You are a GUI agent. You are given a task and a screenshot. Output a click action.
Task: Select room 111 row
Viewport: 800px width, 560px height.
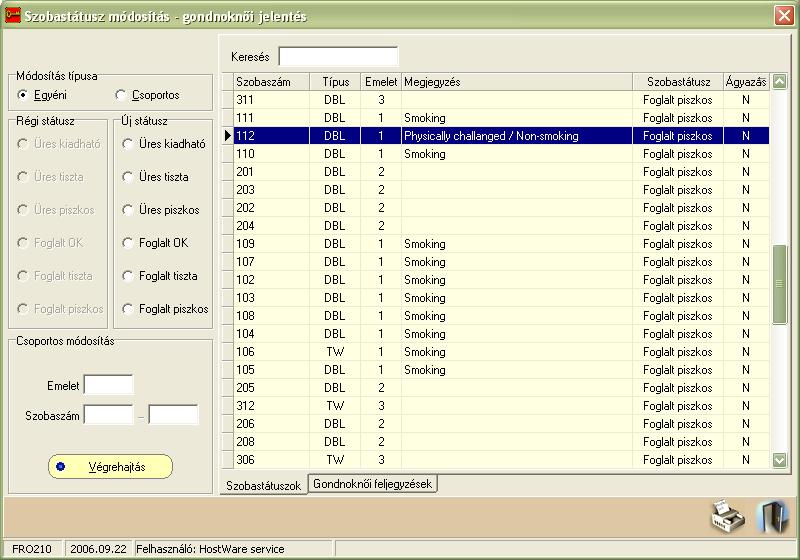[x=501, y=118]
